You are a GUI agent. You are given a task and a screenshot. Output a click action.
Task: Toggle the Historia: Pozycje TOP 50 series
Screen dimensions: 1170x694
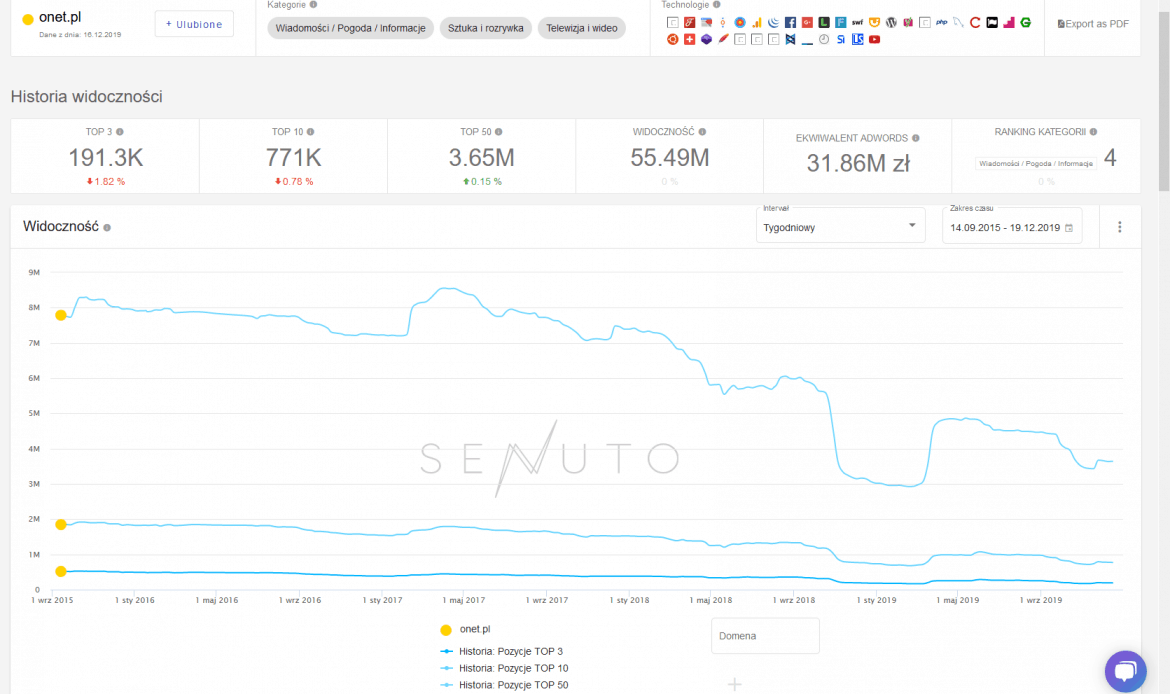(504, 685)
